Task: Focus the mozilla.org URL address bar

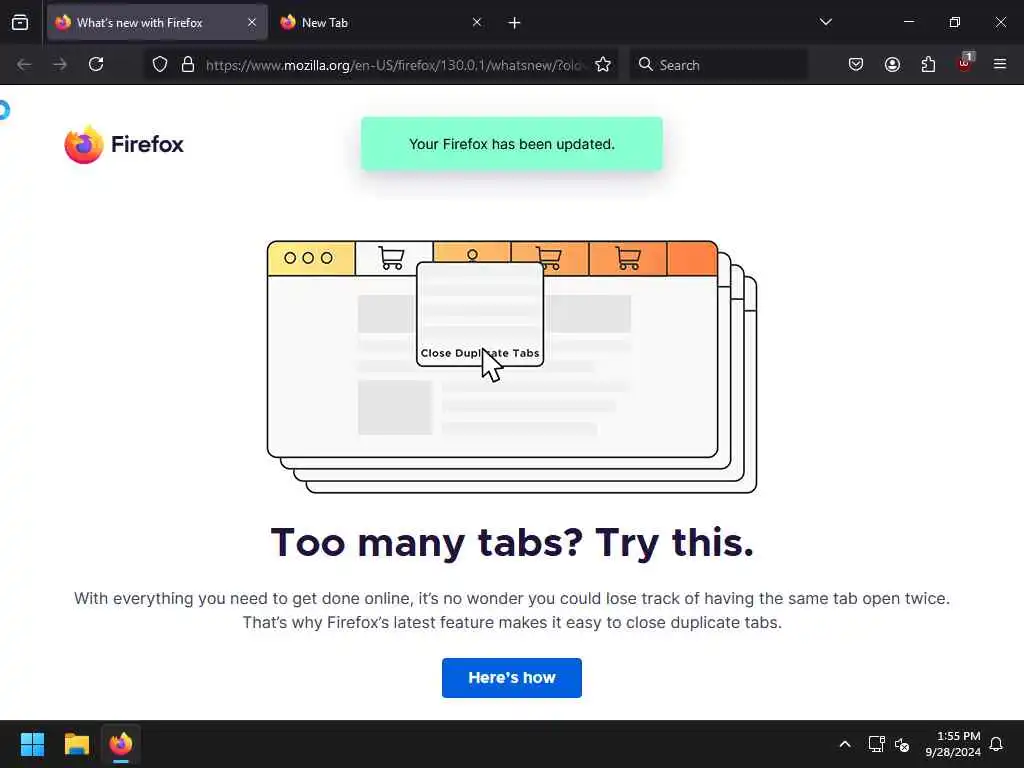Action: (393, 65)
